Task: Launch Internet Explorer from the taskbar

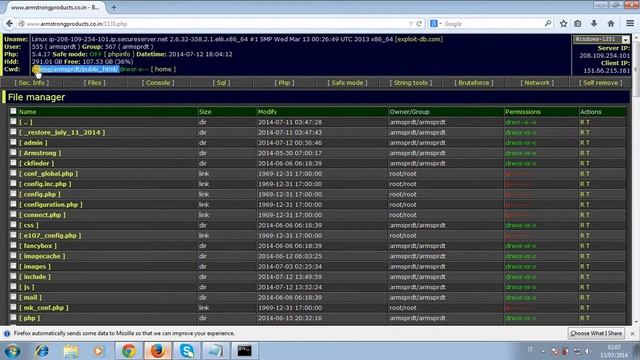Action: coord(41,351)
